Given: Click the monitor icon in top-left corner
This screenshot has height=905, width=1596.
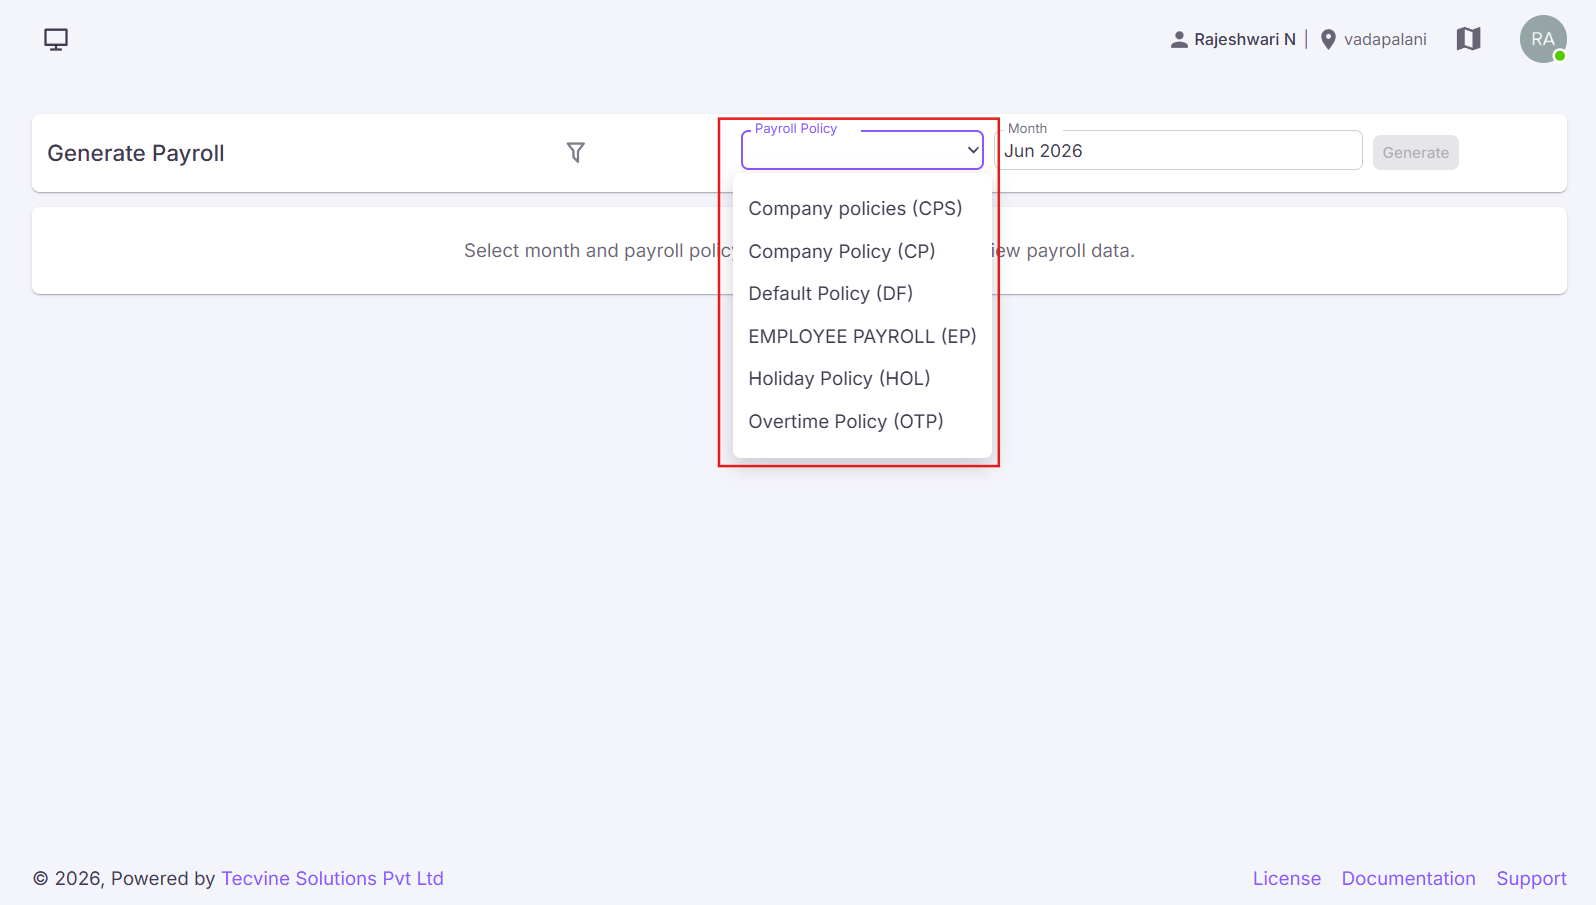Looking at the screenshot, I should [56, 39].
